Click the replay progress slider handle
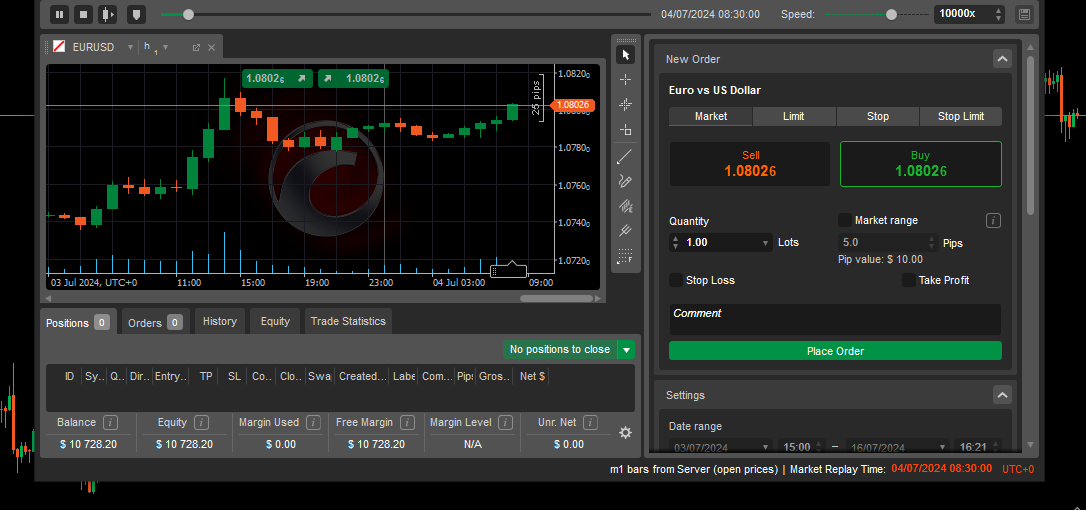 [x=188, y=14]
